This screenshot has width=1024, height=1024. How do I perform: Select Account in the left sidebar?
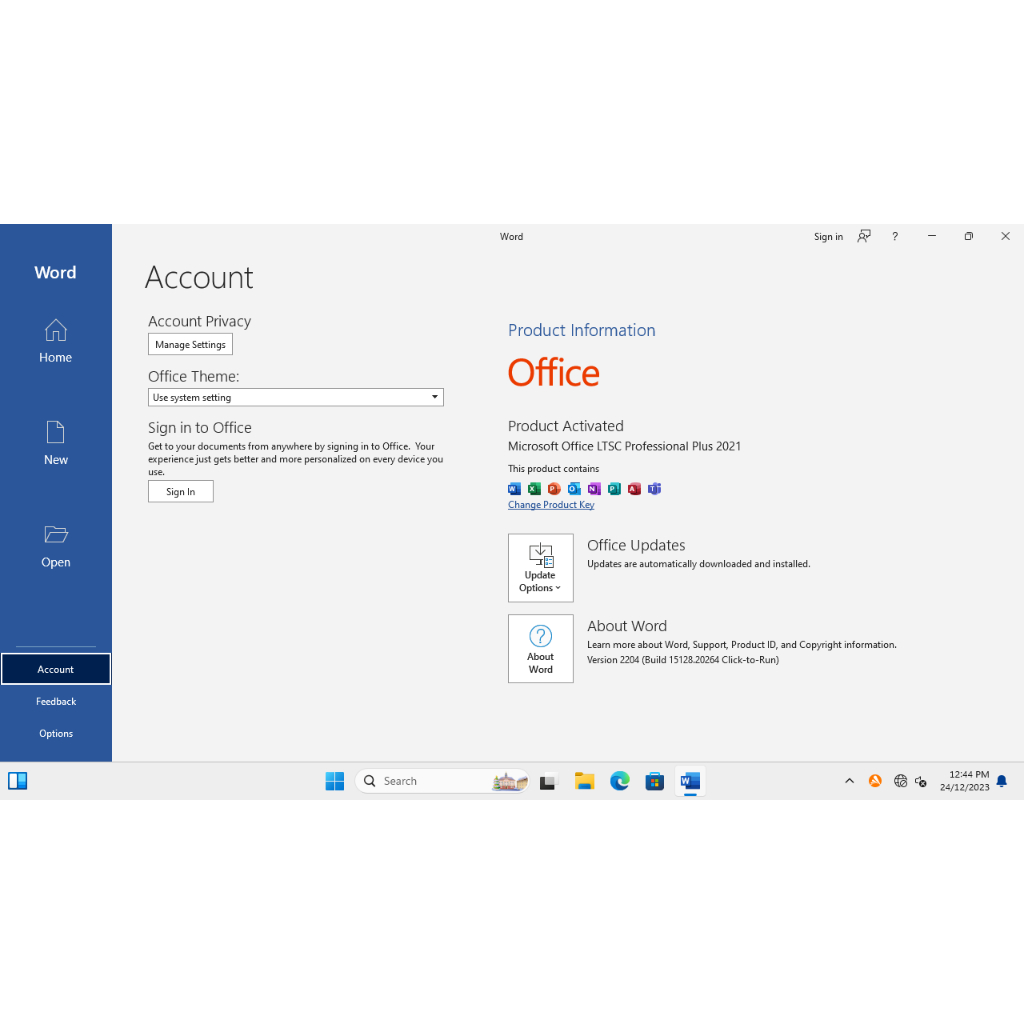(x=56, y=669)
